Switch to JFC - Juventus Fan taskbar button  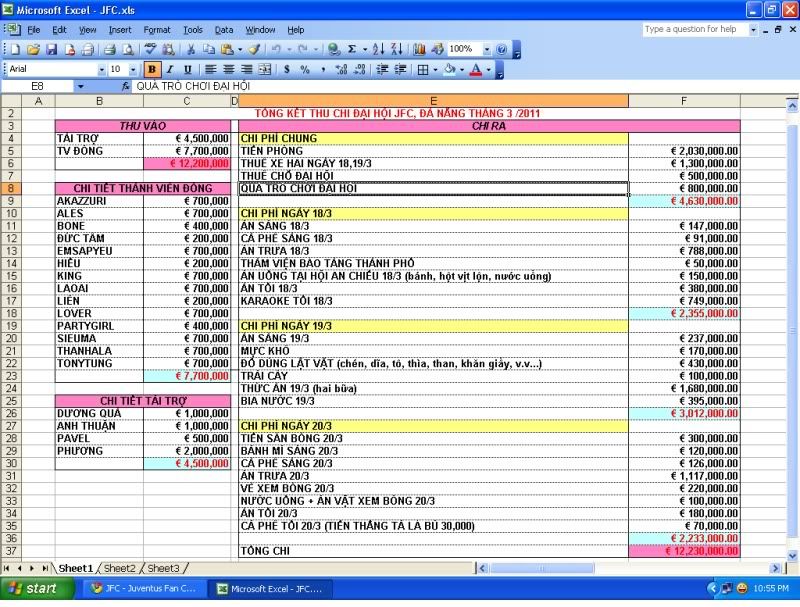pyautogui.click(x=144, y=588)
